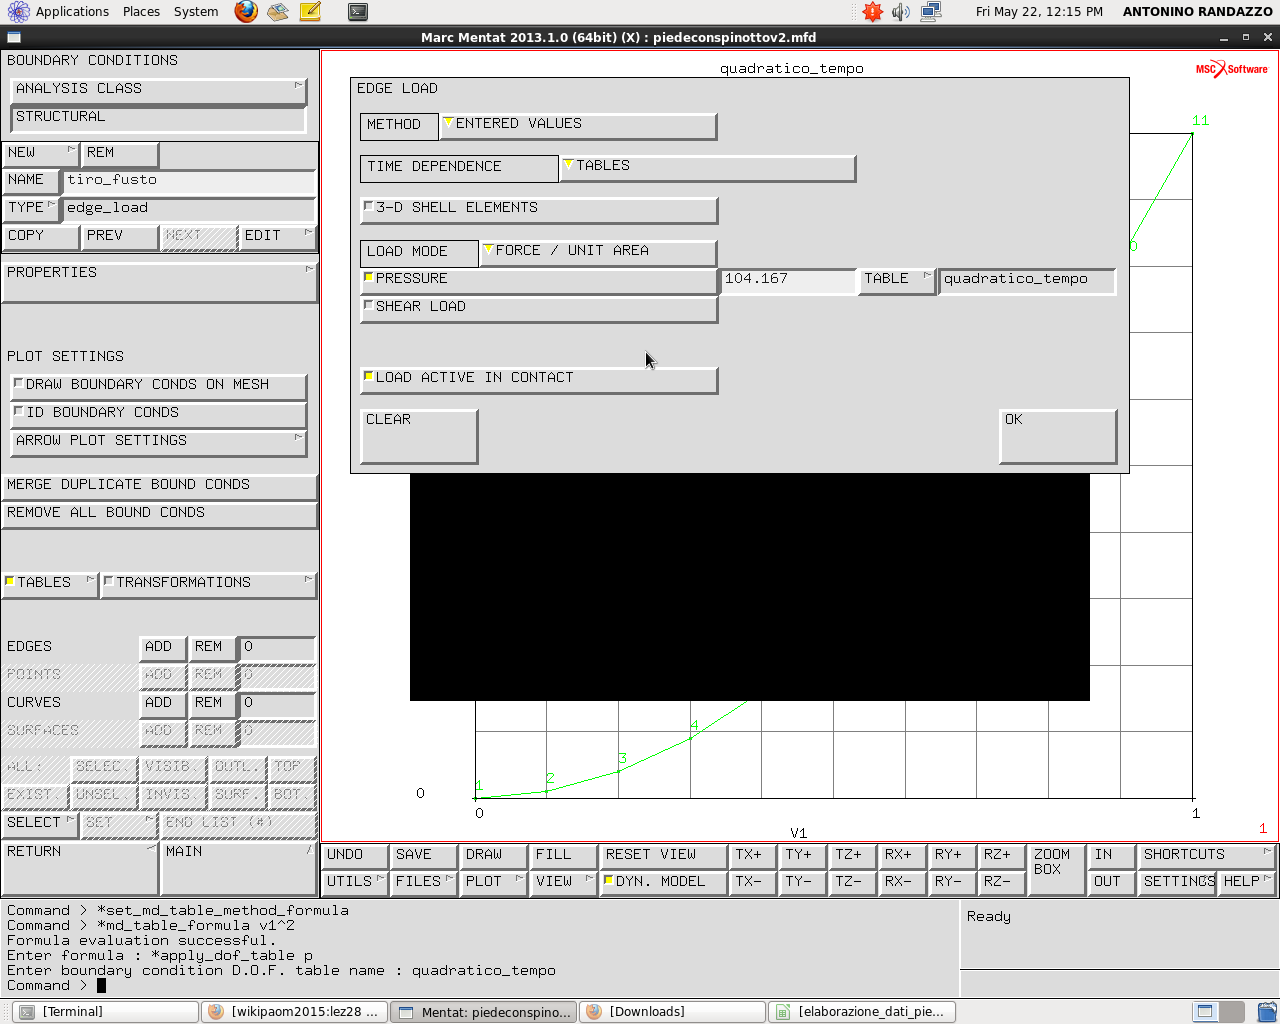Click the RETURN button
This screenshot has height=1024, width=1280.
[80, 867]
